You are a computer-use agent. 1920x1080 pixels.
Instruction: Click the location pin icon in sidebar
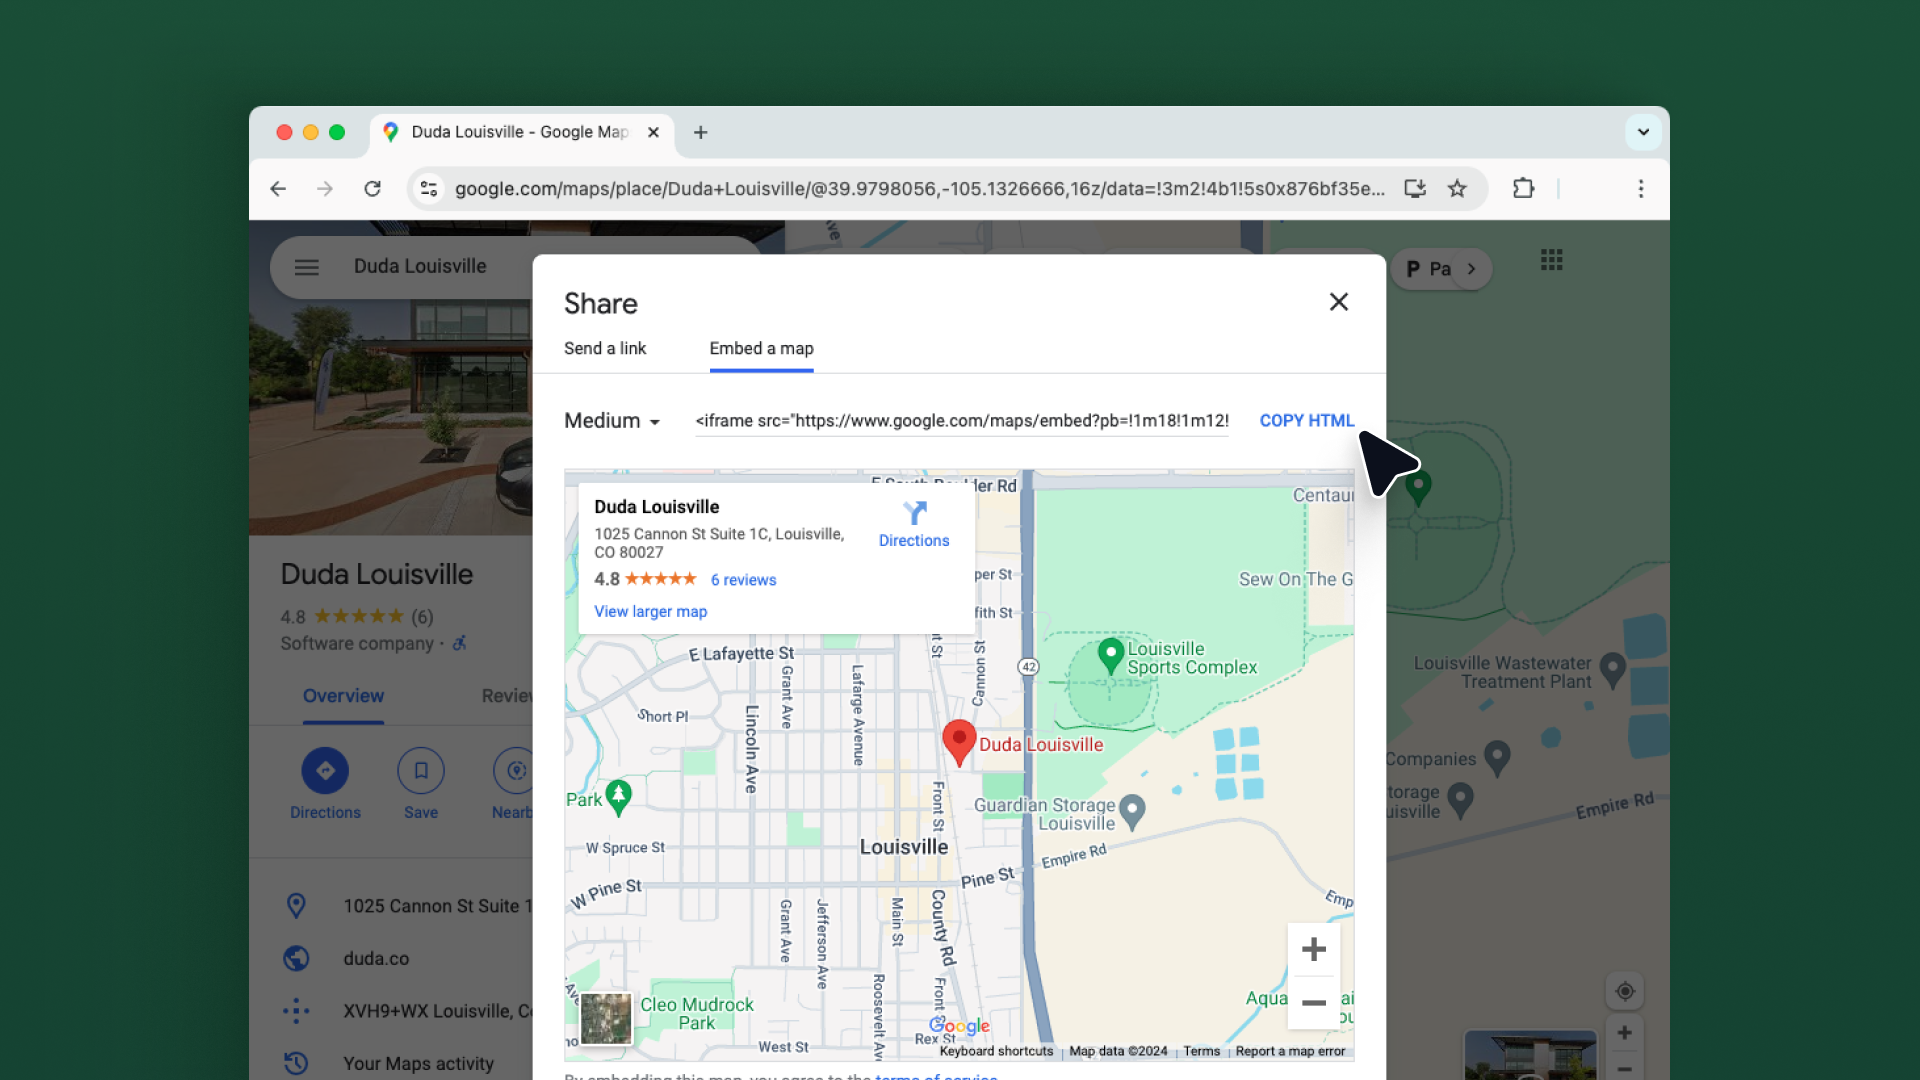click(295, 906)
